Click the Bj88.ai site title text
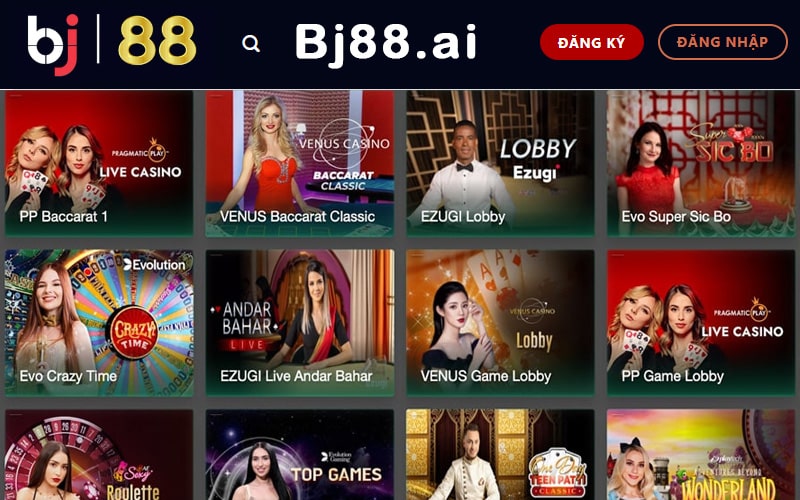 point(386,42)
